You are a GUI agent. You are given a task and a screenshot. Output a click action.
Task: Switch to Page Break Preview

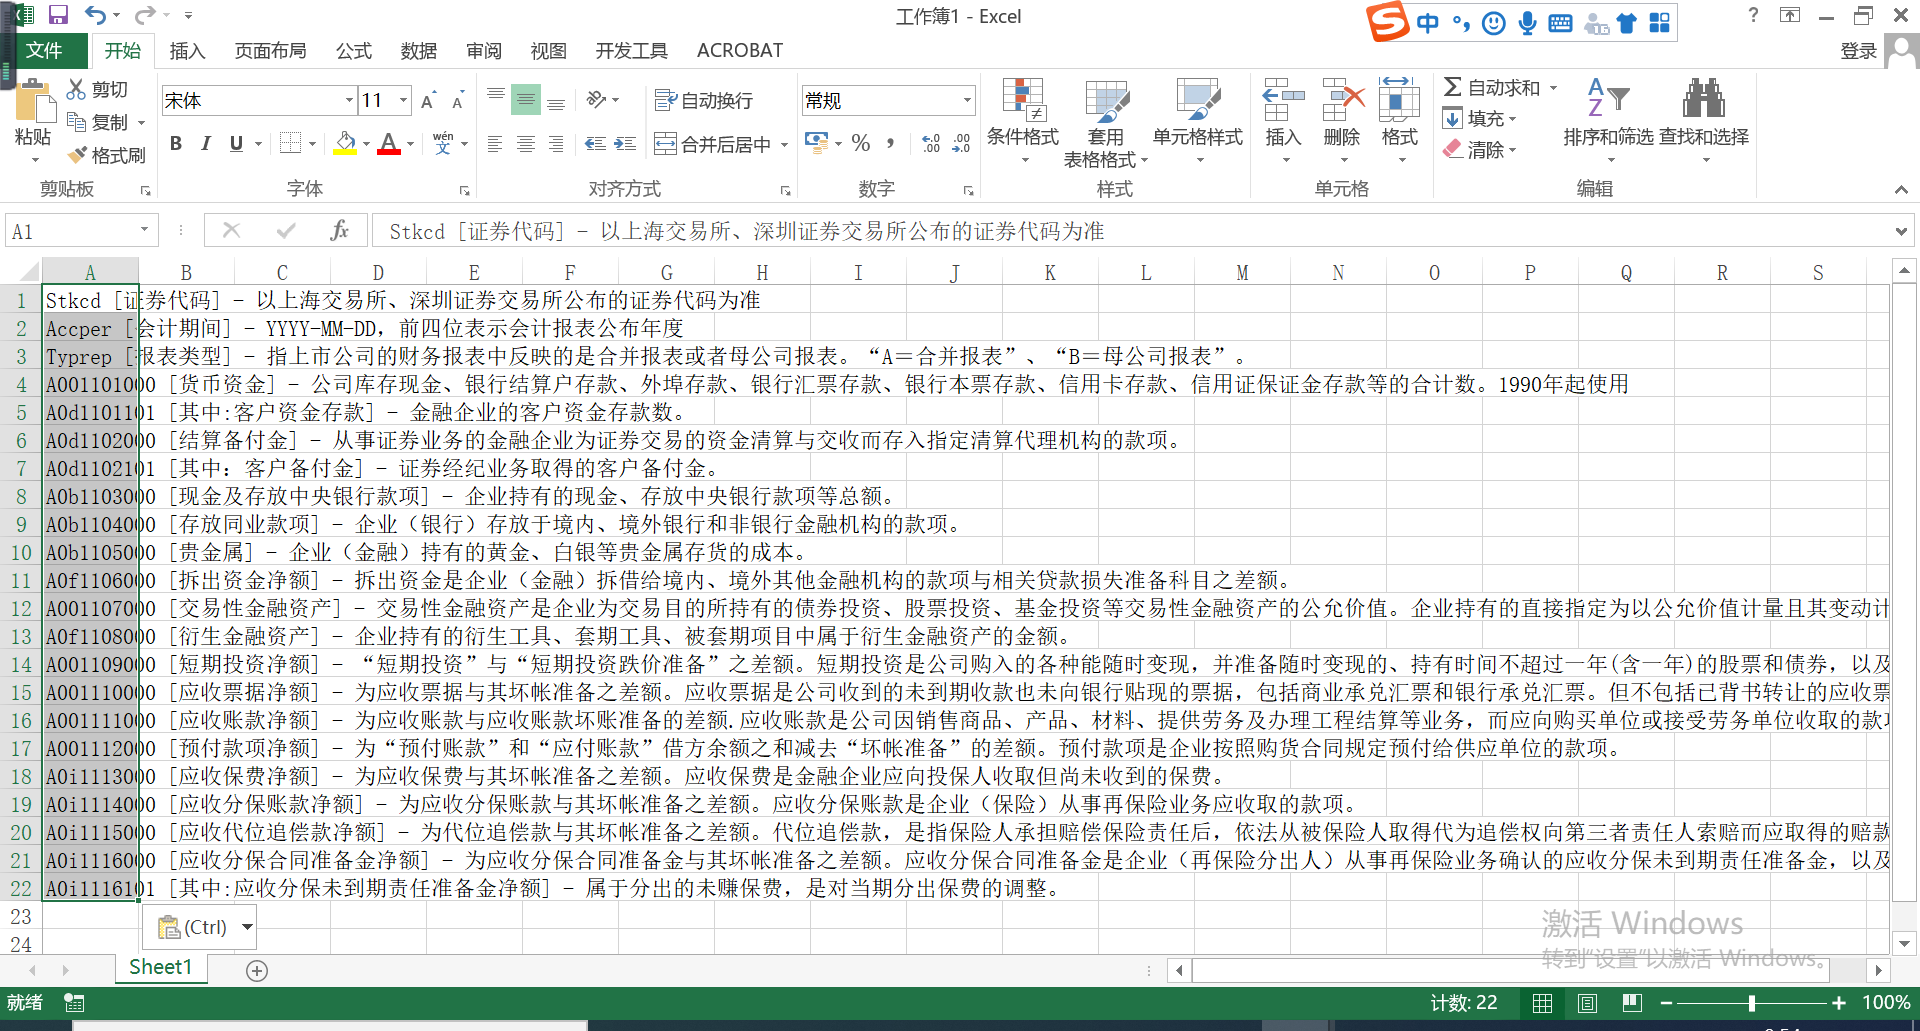point(1632,1003)
